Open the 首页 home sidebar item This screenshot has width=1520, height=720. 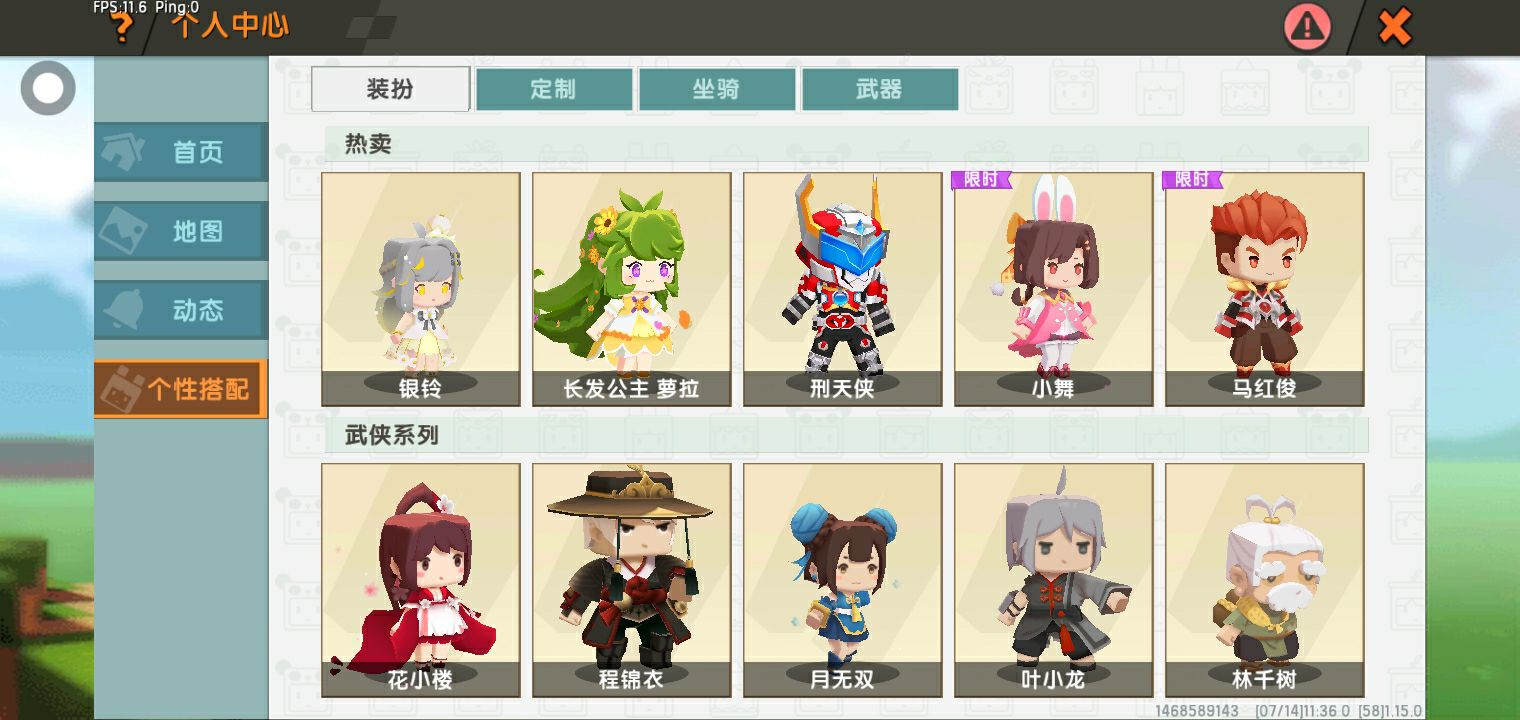click(181, 152)
